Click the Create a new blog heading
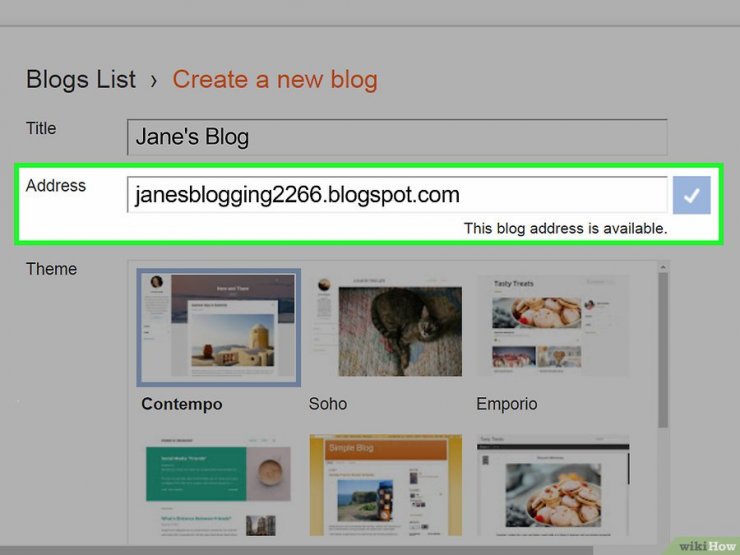This screenshot has height=555, width=740. point(275,79)
